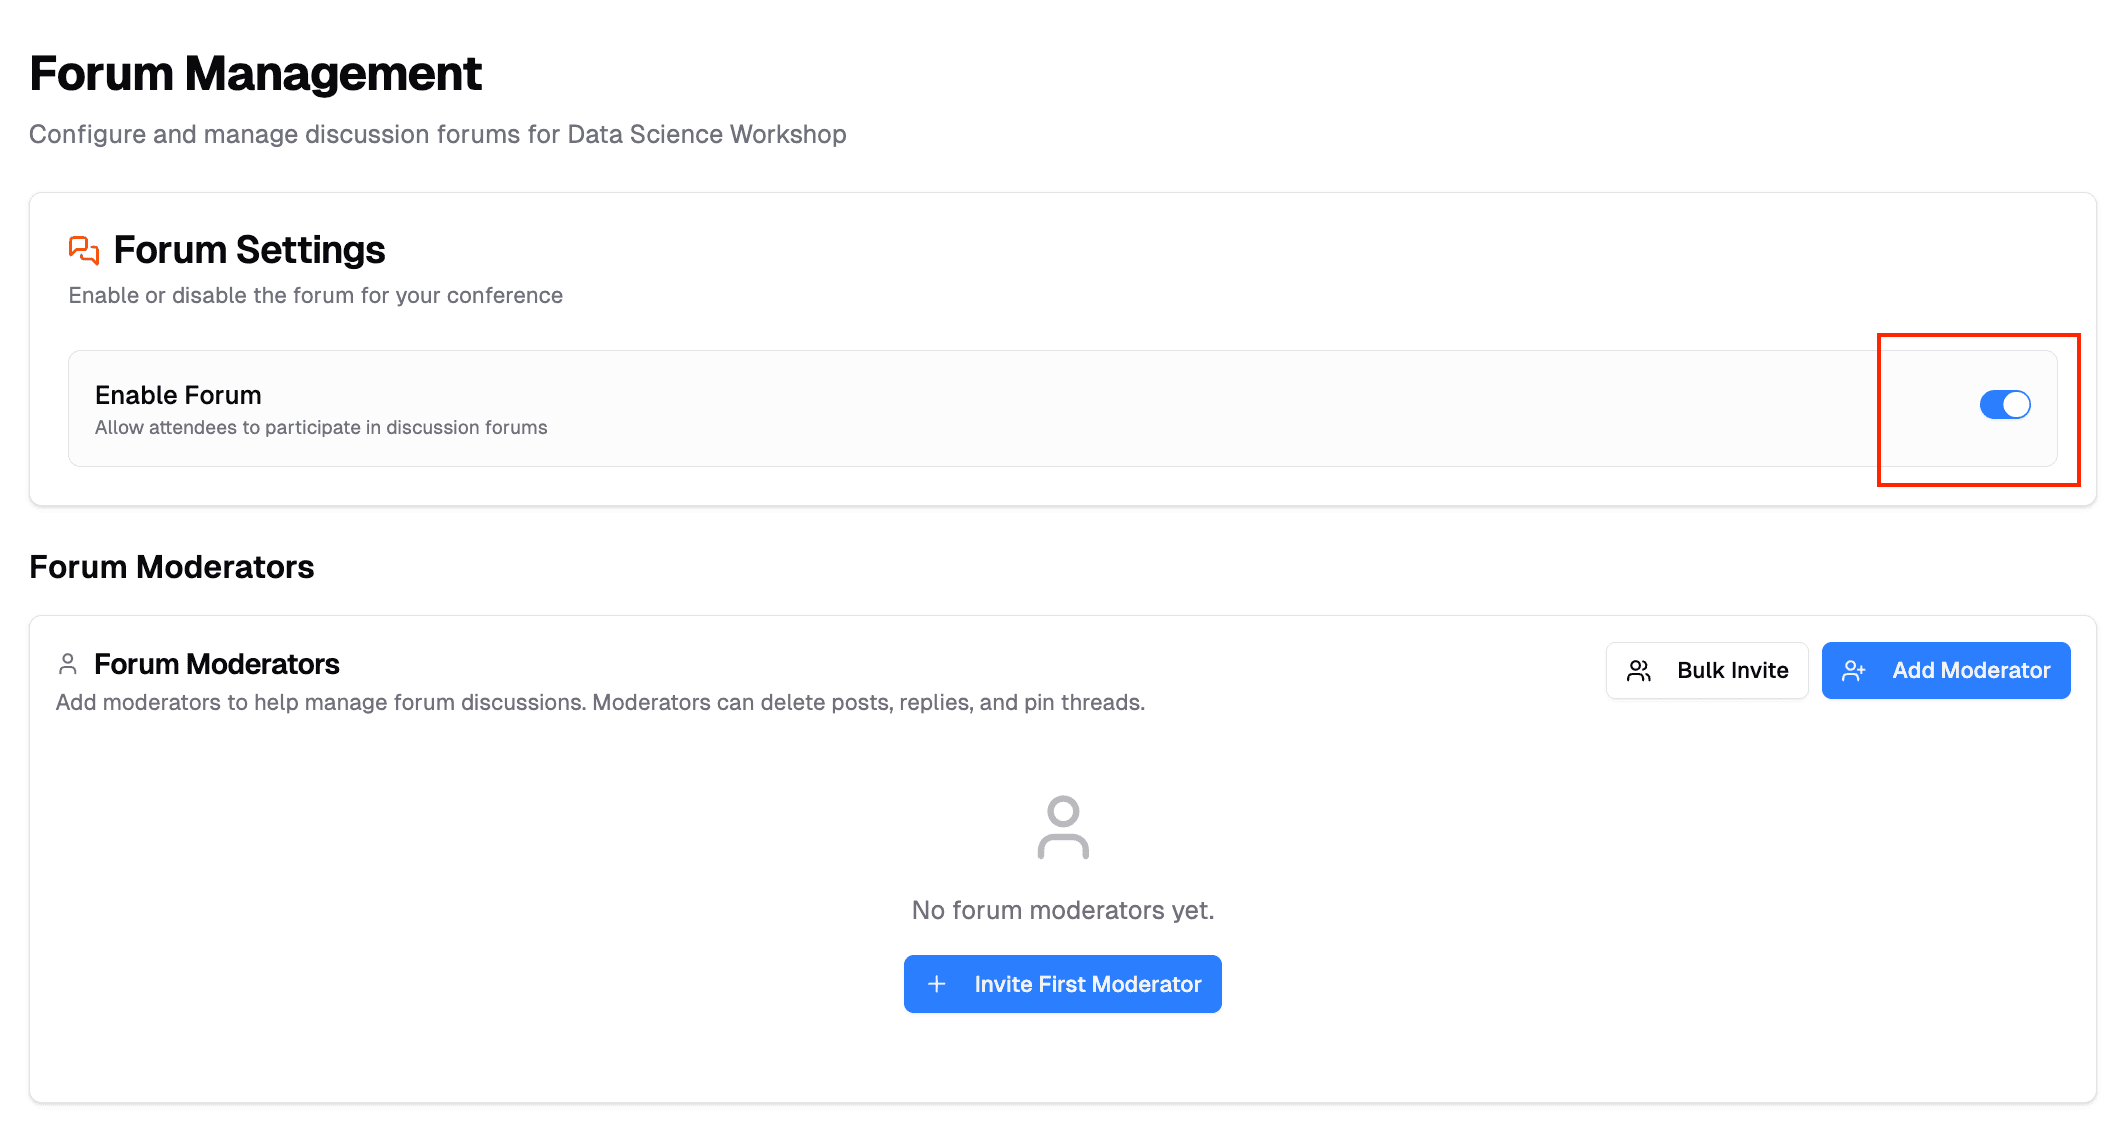Click the Forum Settings card header
Screen dimensions: 2116x1146
[249, 249]
